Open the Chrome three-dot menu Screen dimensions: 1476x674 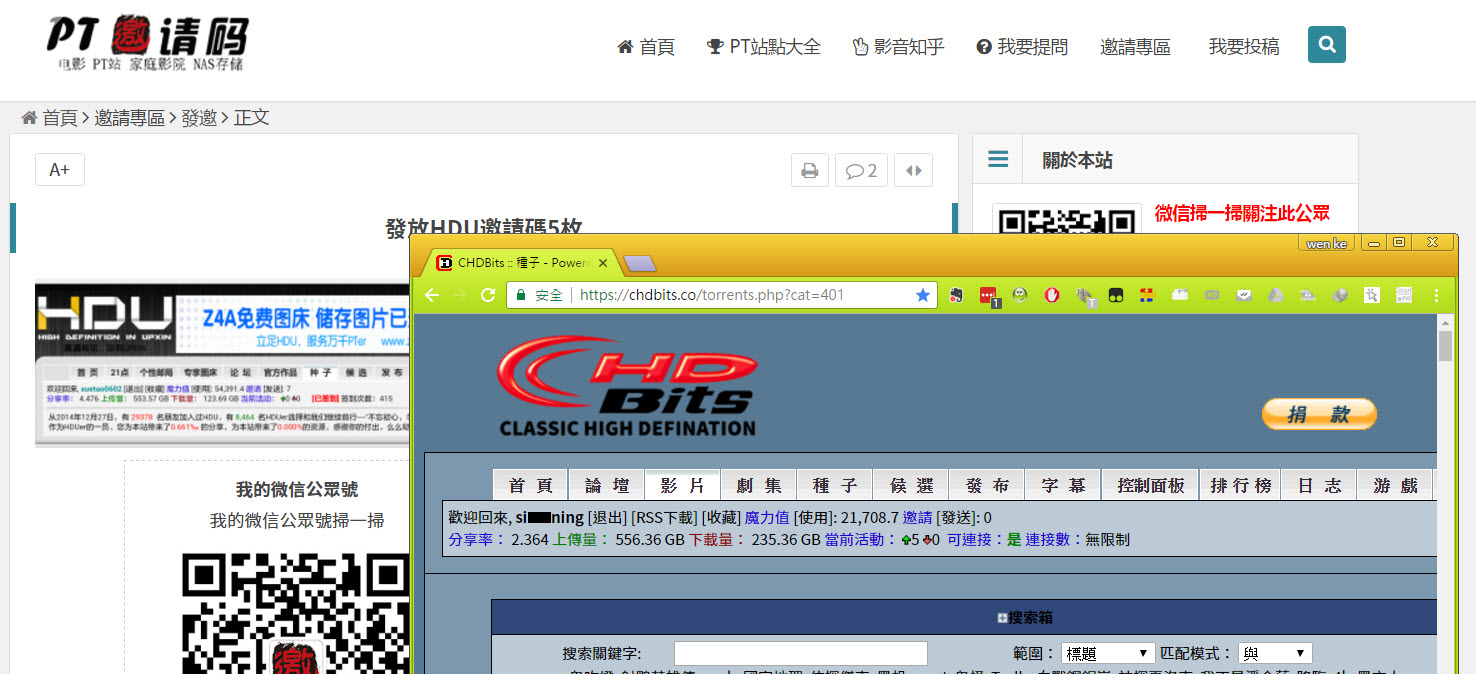click(1437, 295)
